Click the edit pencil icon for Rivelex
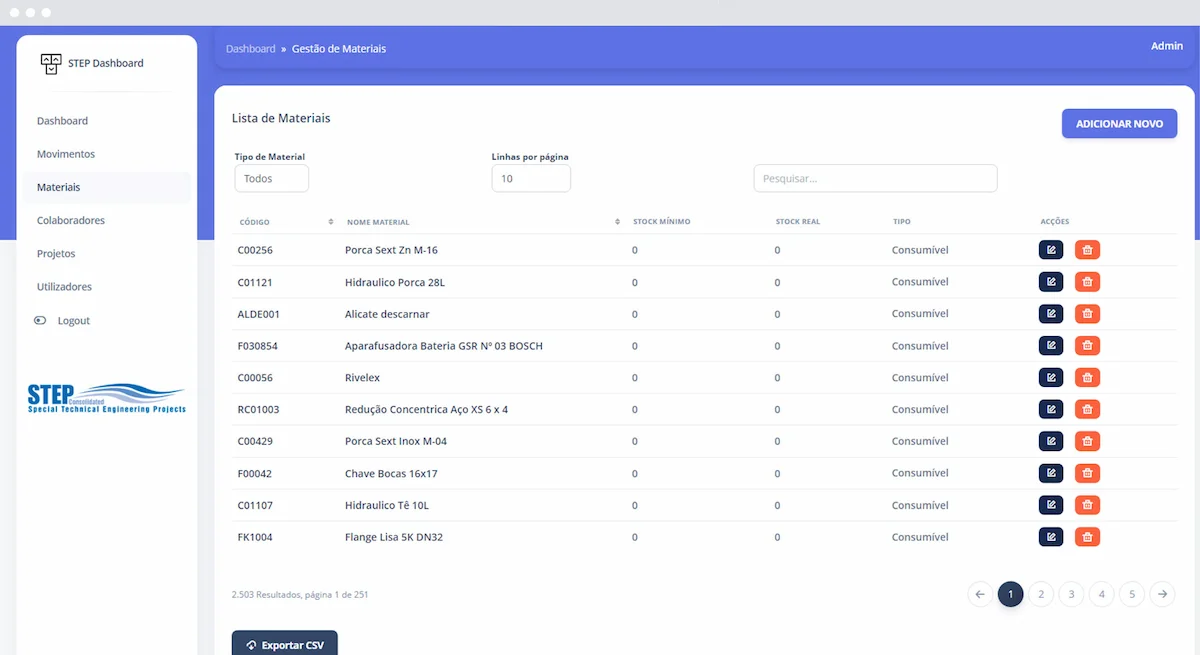The height and width of the screenshot is (655, 1200). click(x=1051, y=377)
